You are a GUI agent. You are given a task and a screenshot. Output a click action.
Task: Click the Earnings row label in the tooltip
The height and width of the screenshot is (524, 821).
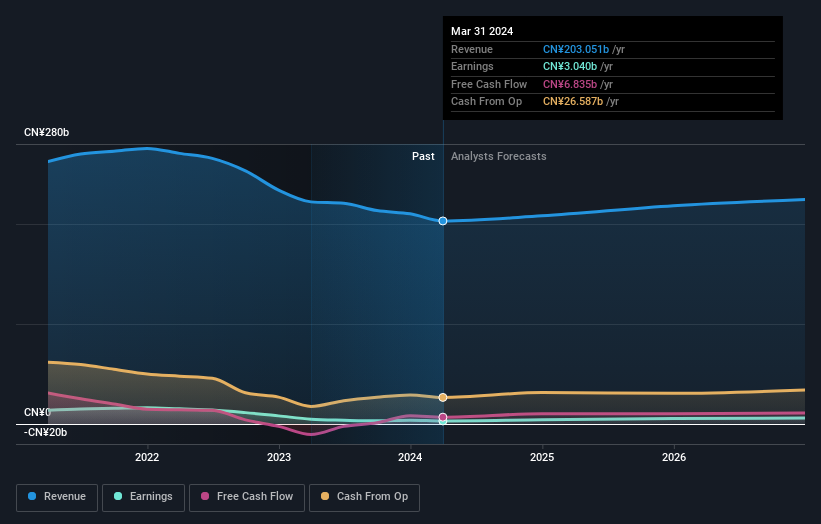pos(472,66)
